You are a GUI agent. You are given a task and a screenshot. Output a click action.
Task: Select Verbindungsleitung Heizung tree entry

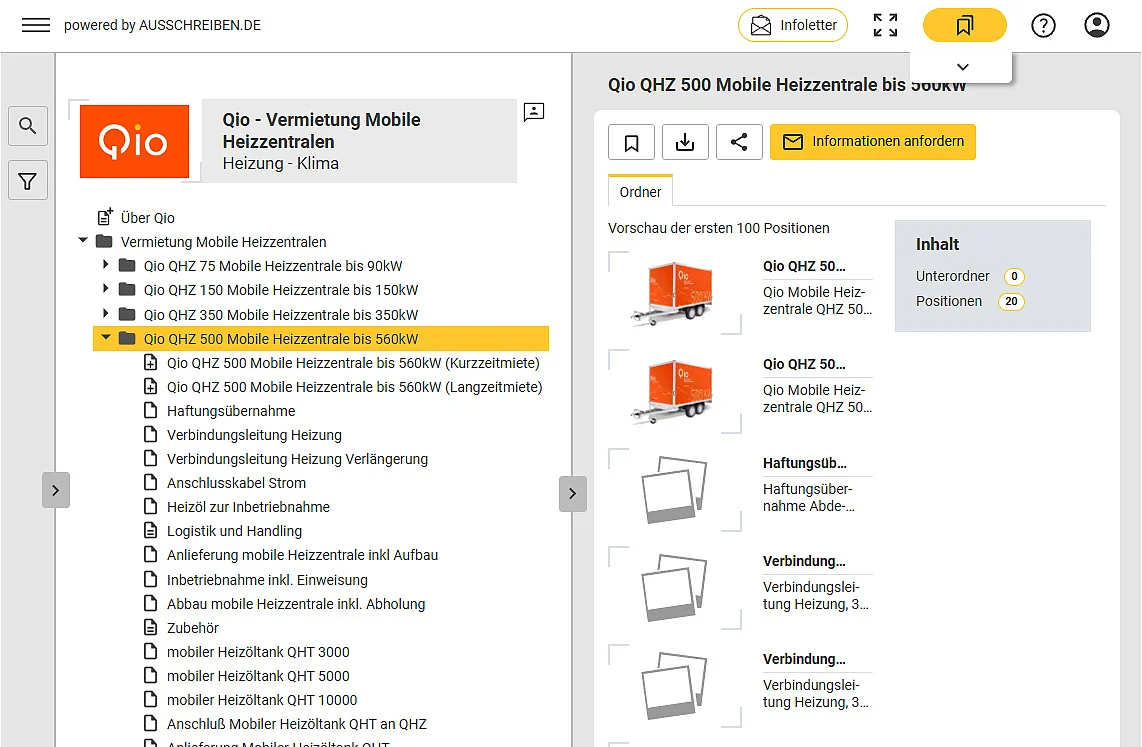[254, 435]
